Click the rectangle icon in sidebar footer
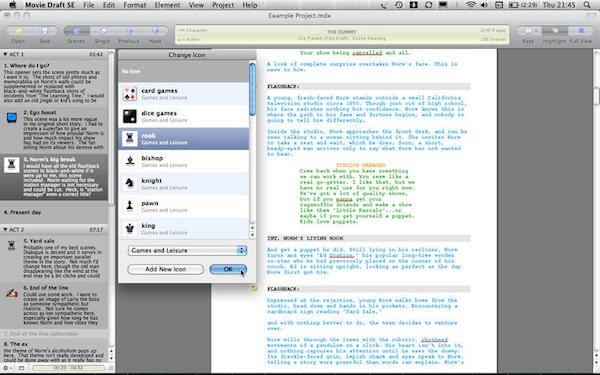The height and width of the screenshot is (375, 600). click(21, 368)
